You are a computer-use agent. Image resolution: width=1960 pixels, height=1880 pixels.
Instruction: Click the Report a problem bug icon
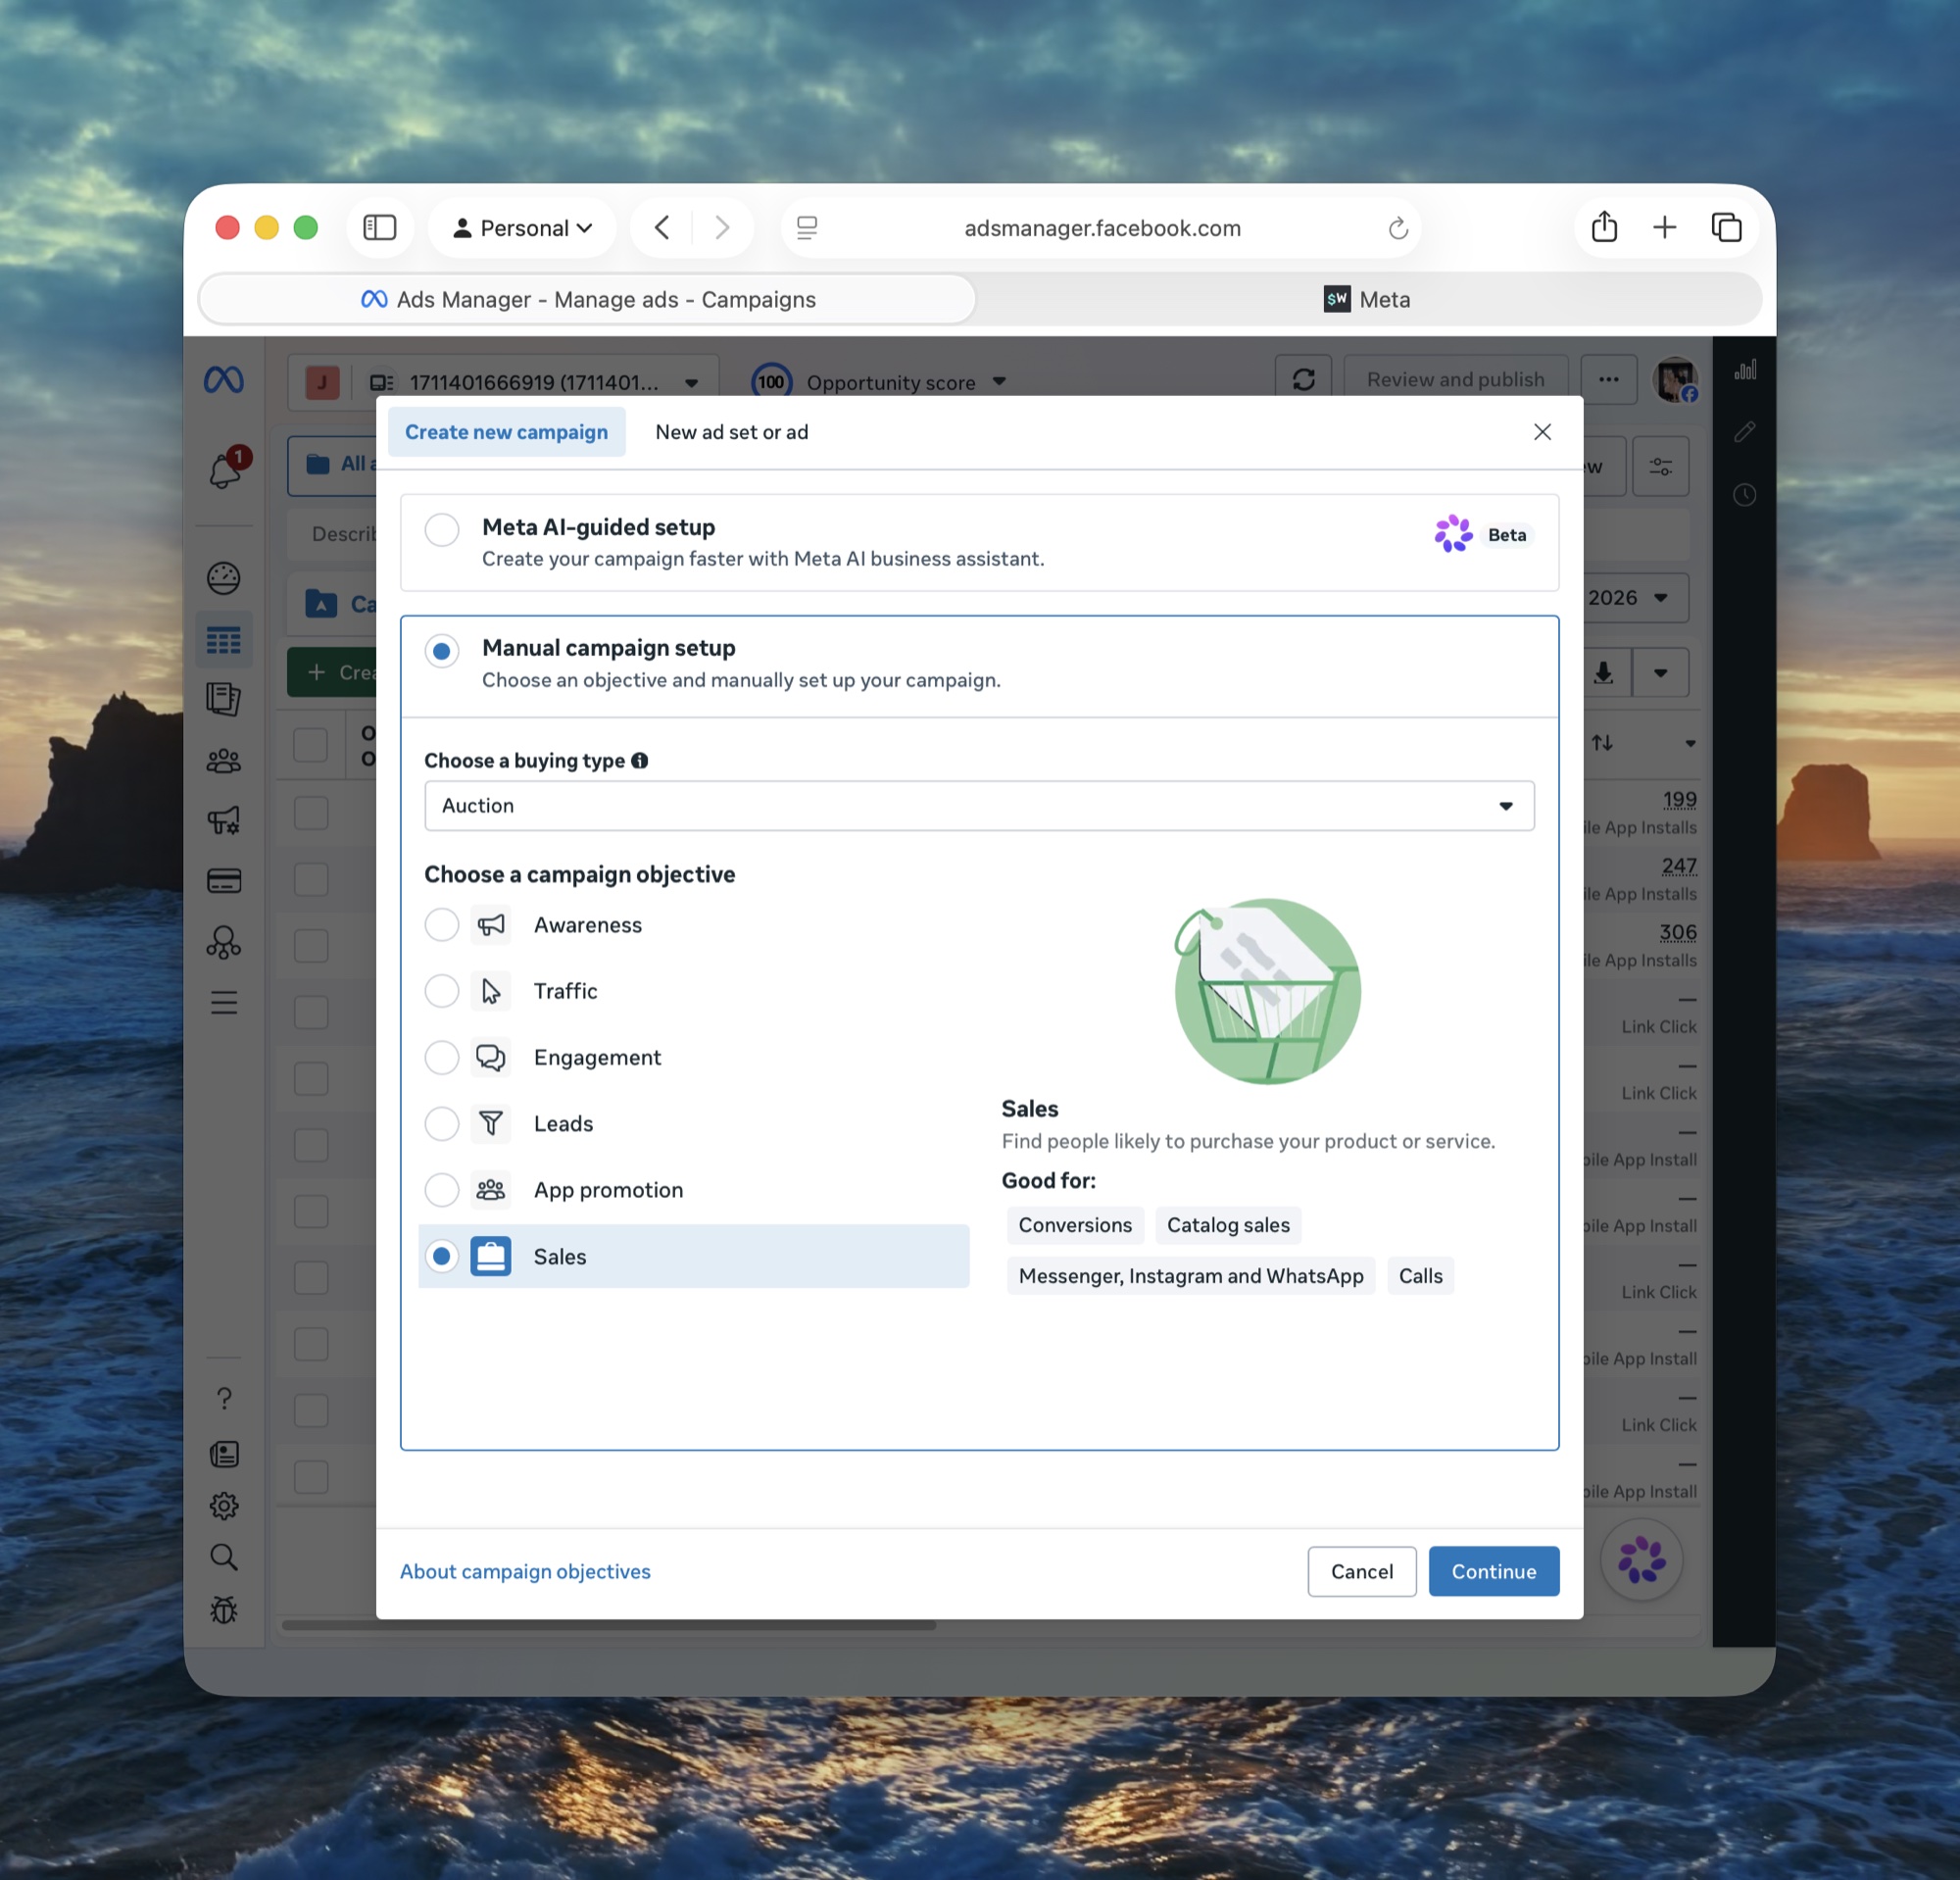pos(224,1610)
